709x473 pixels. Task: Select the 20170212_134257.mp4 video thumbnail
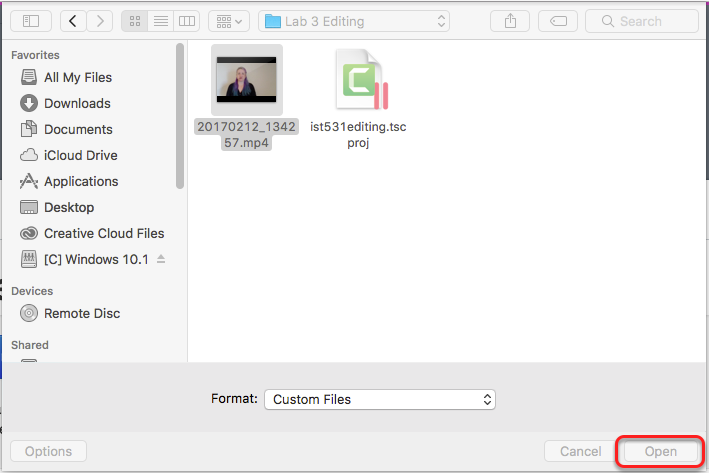tap(247, 80)
